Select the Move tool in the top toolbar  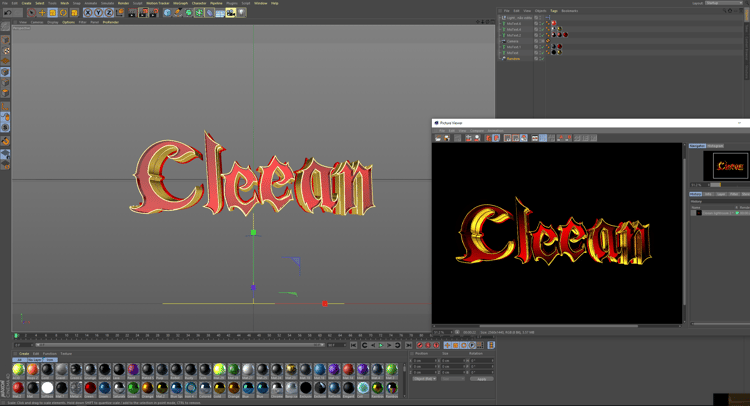coord(42,13)
